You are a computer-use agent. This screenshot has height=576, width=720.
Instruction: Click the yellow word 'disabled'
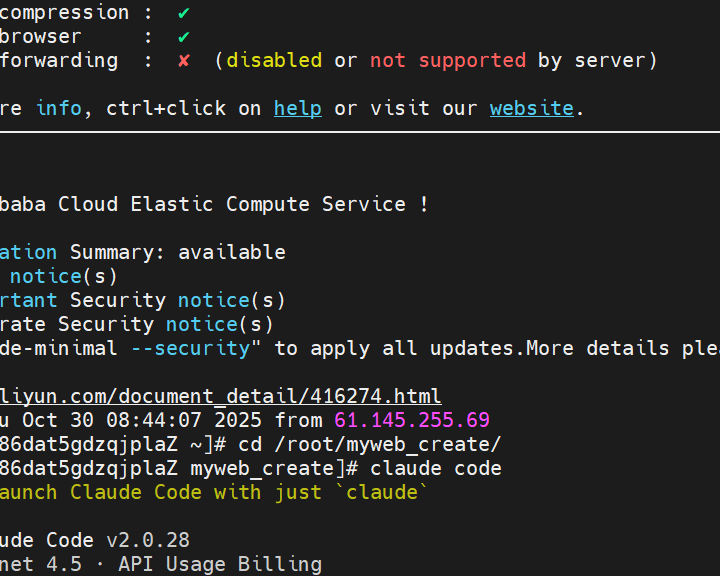(274, 61)
